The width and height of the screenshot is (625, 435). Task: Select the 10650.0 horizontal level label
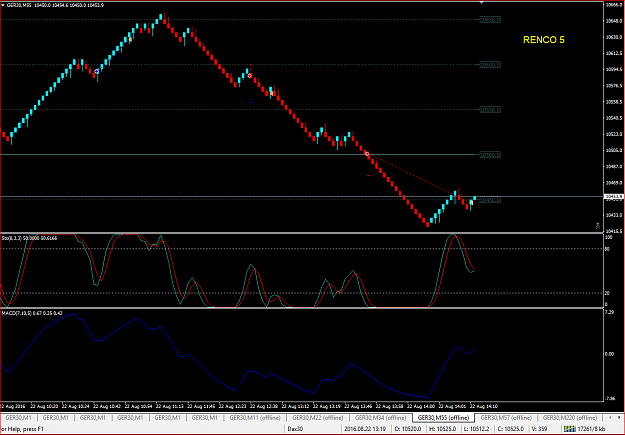pos(490,20)
